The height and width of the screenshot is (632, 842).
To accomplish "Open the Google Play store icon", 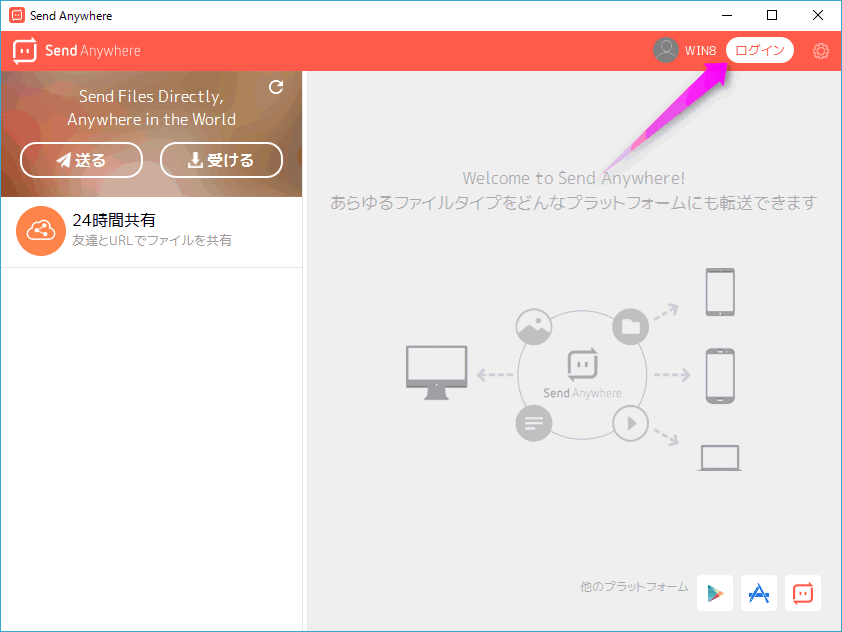I will [x=715, y=593].
